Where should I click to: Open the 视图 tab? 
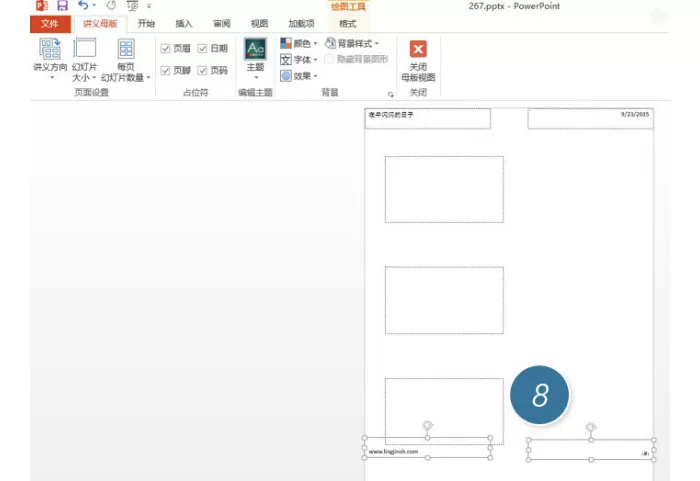click(259, 24)
